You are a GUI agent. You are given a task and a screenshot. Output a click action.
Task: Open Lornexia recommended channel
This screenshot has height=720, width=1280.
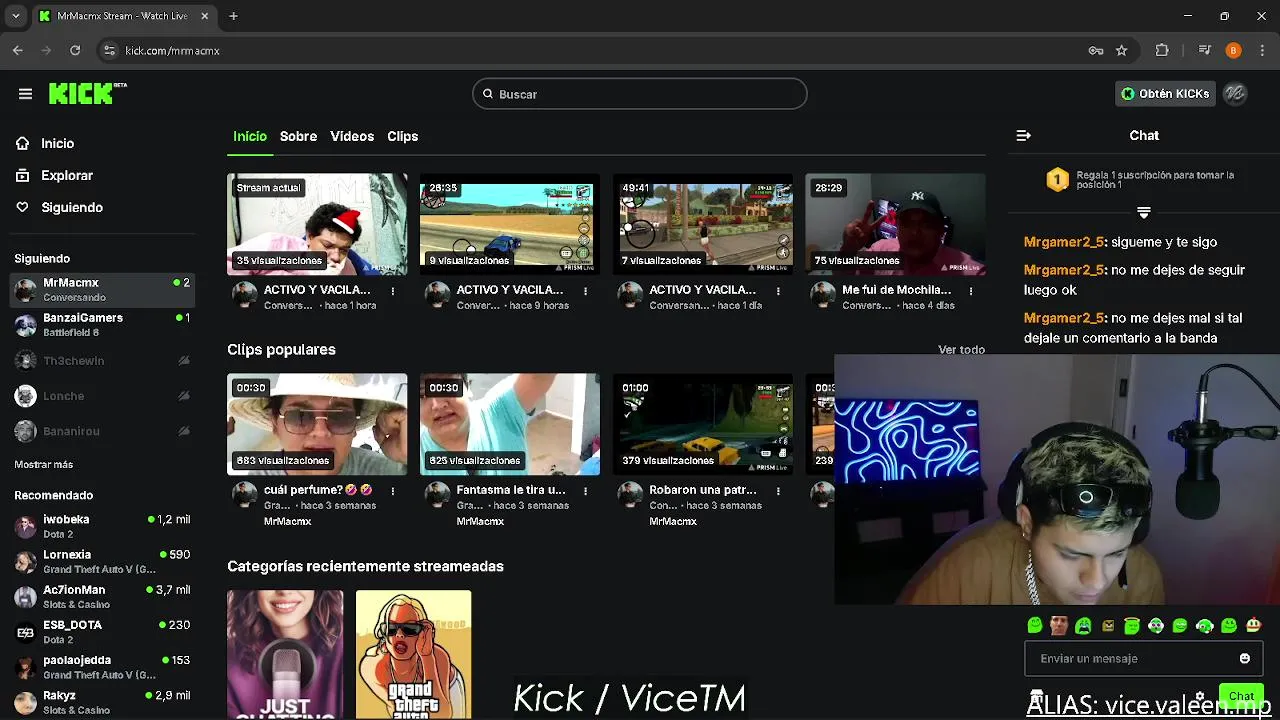102,561
